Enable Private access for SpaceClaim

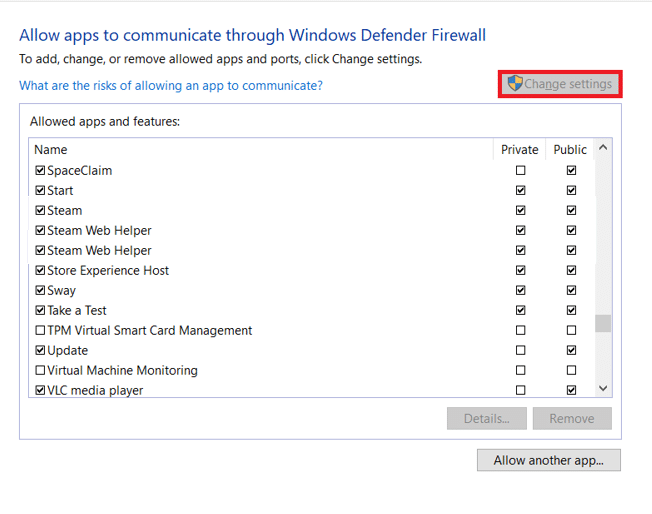click(x=520, y=171)
